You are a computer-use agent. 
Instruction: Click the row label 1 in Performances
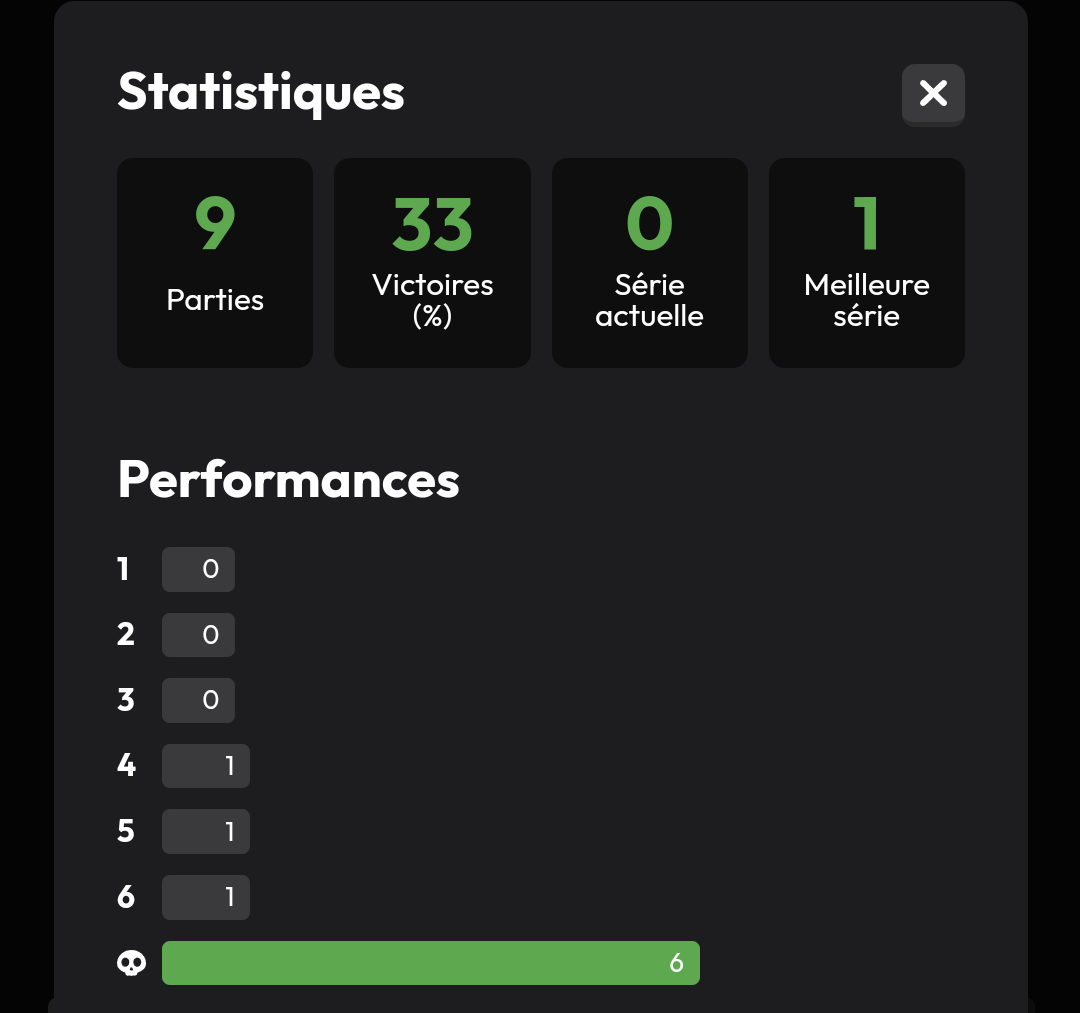pyautogui.click(x=123, y=569)
